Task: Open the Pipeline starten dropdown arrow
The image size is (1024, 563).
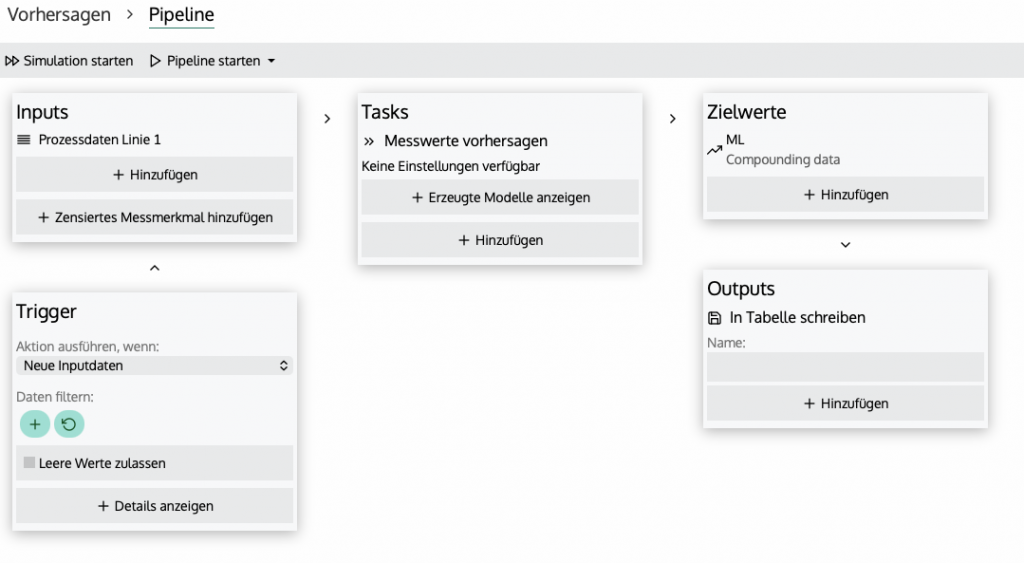Action: (x=271, y=61)
